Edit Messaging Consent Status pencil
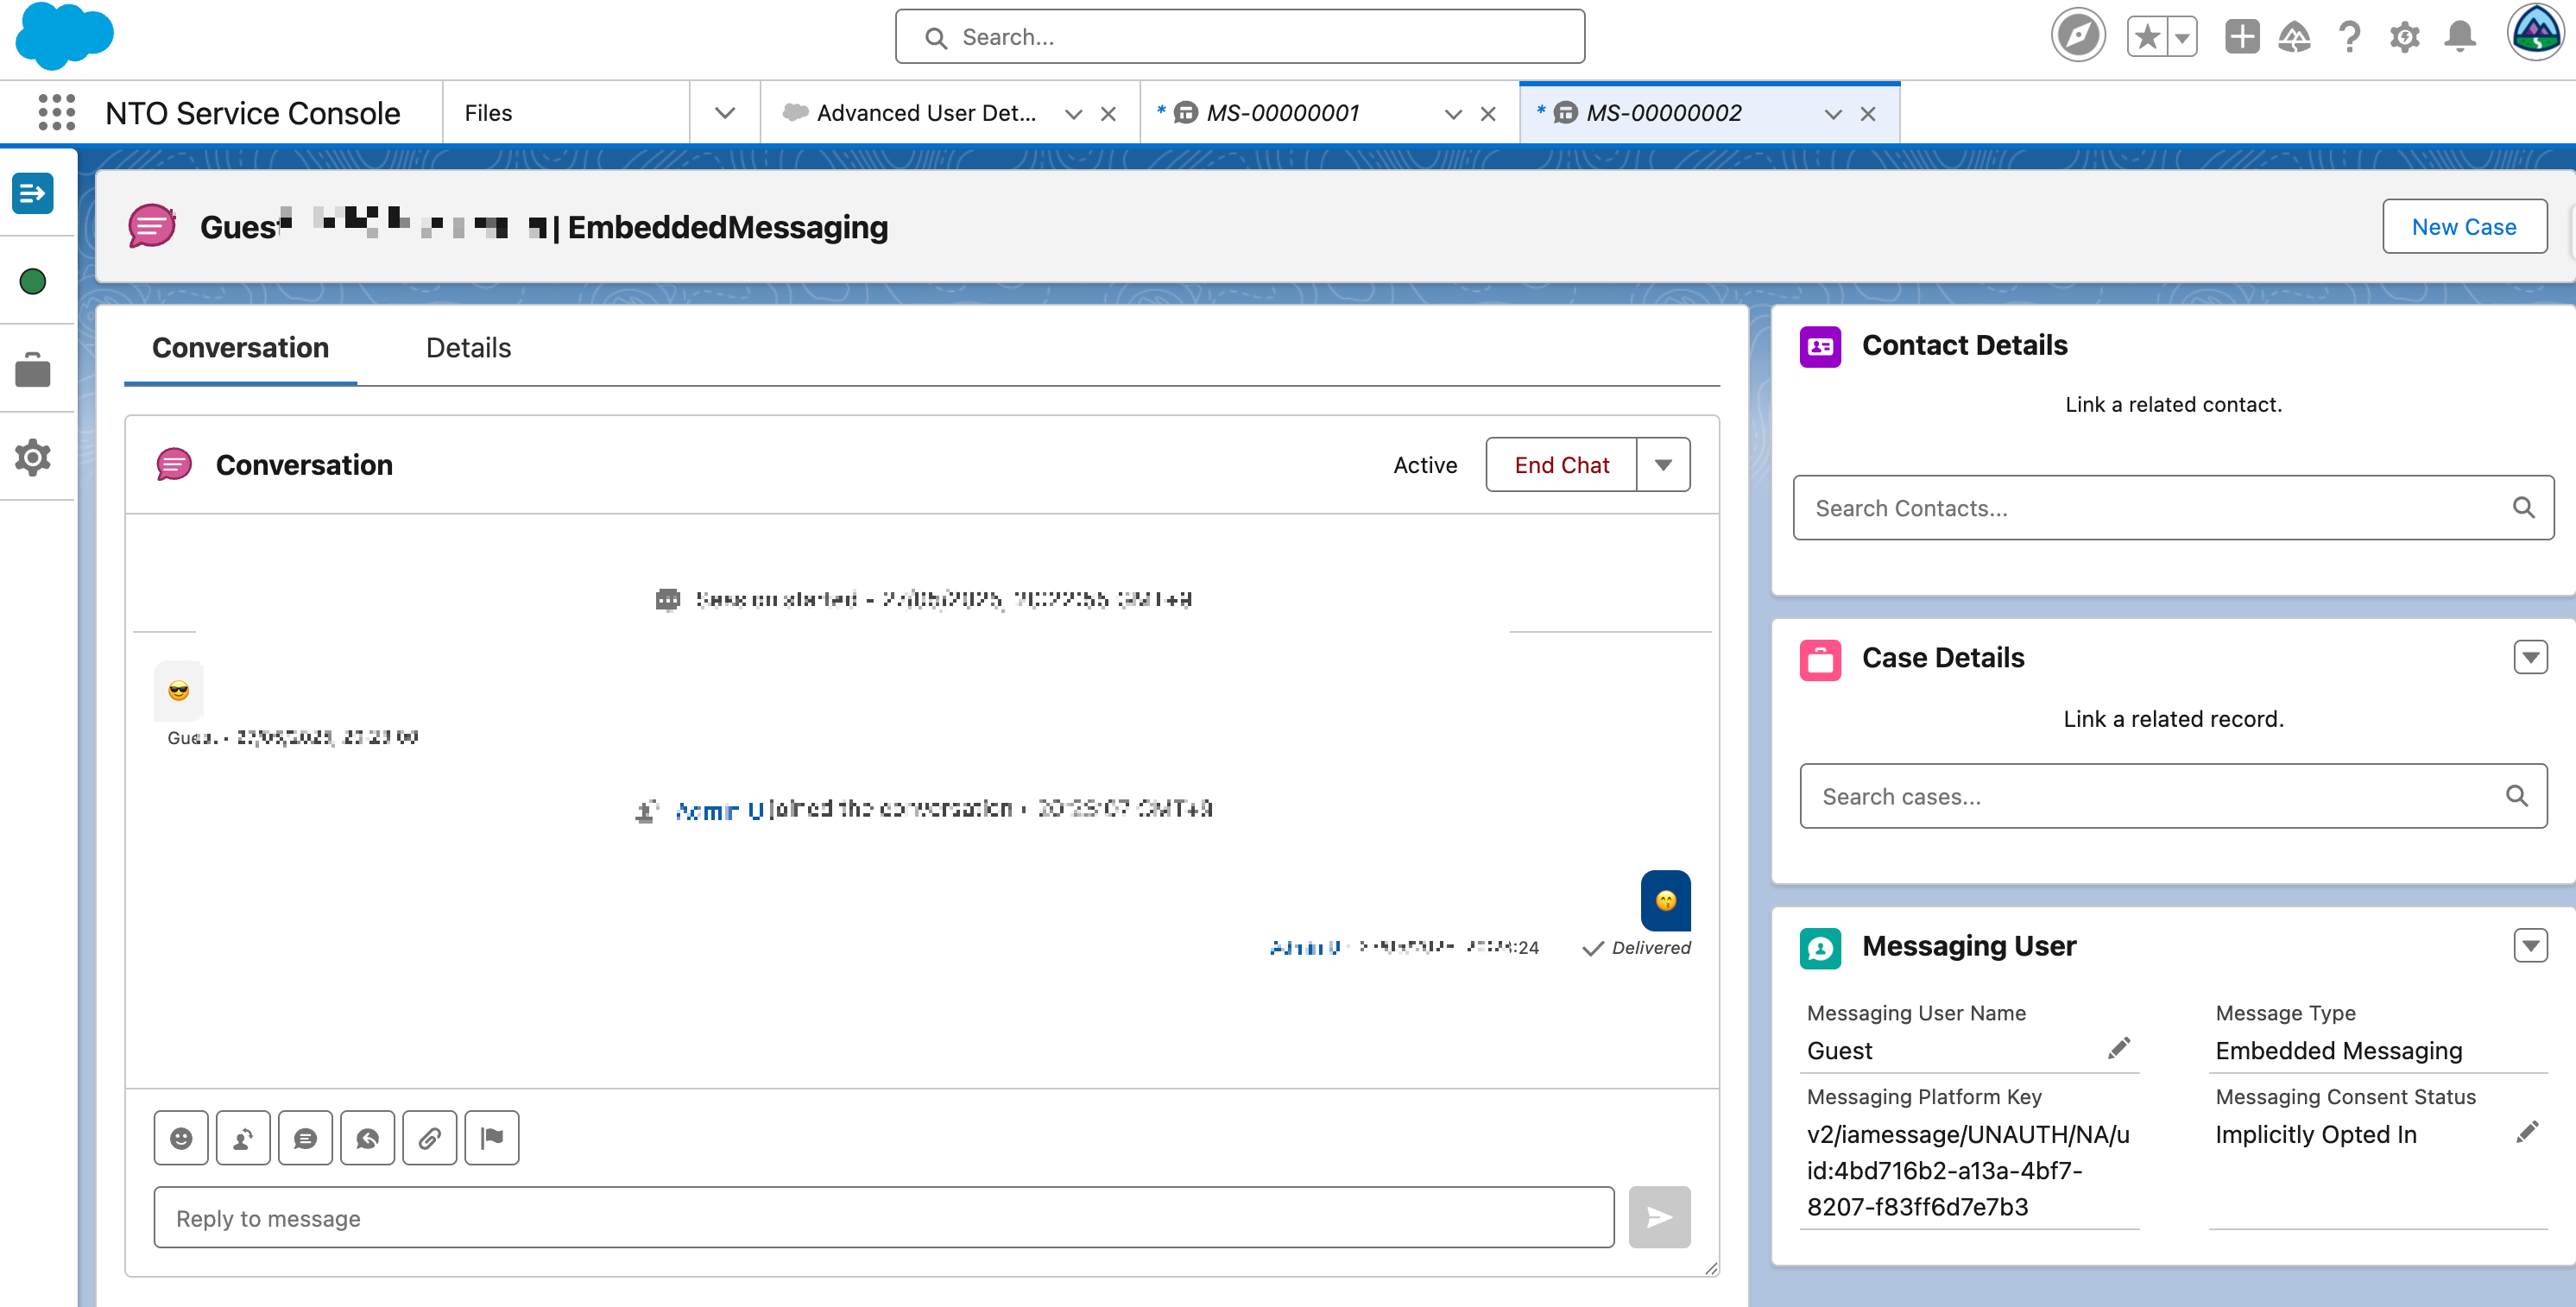 point(2526,1132)
